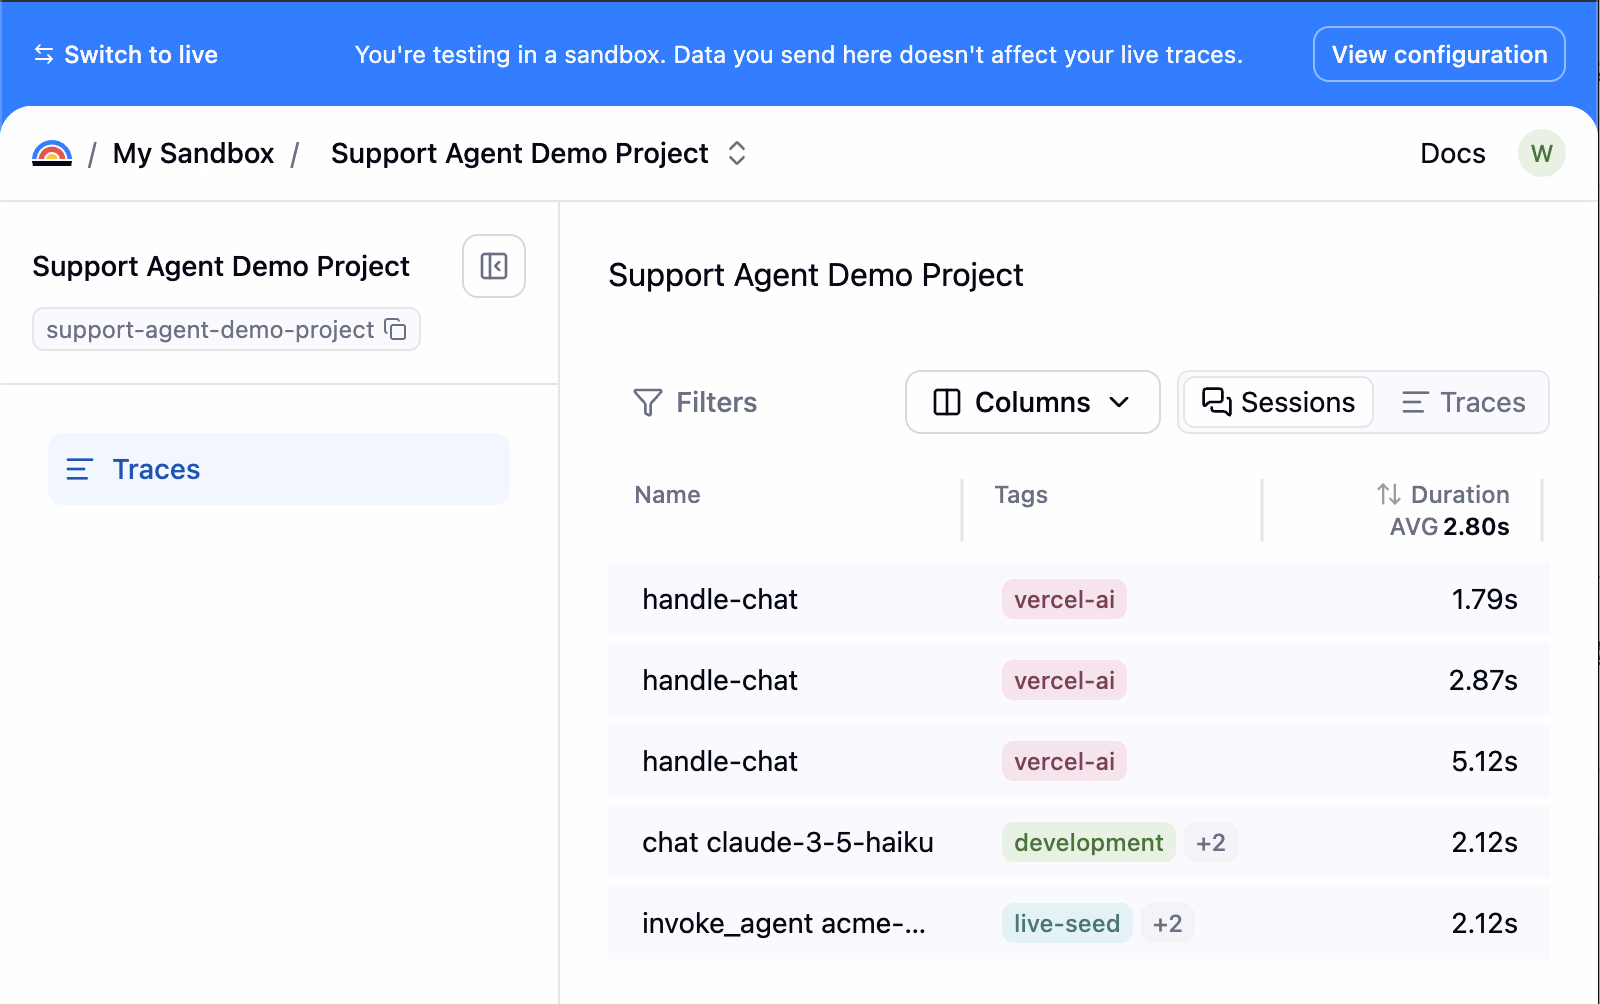Image resolution: width=1600 pixels, height=1004 pixels.
Task: Select Traces in the sidebar
Action: pyautogui.click(x=279, y=469)
